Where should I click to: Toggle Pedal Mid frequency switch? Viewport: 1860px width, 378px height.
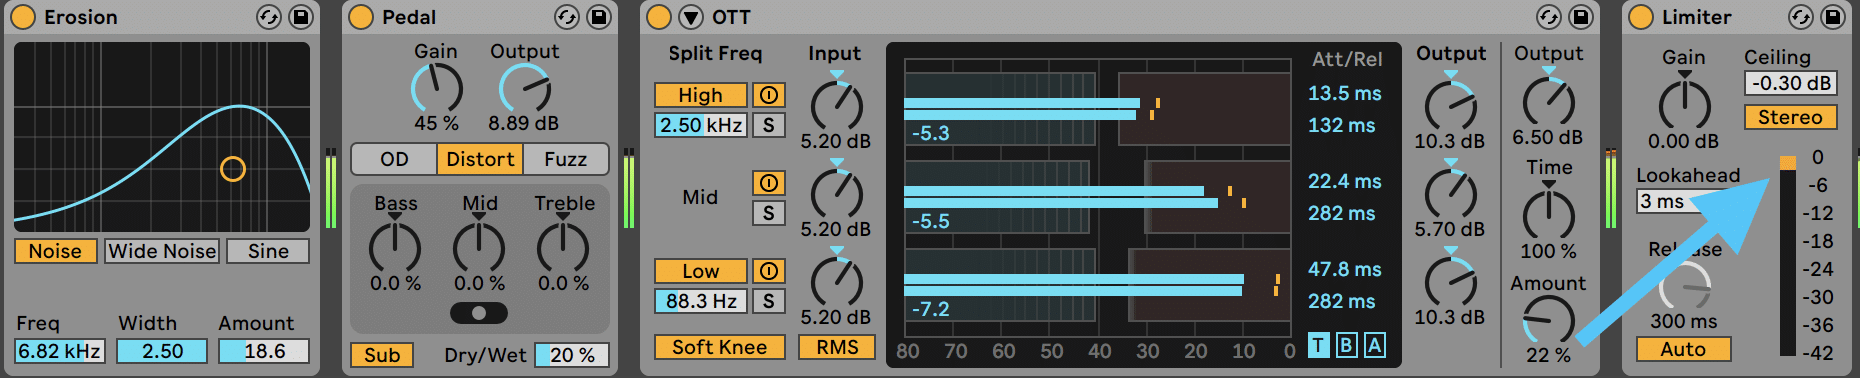coord(479,313)
